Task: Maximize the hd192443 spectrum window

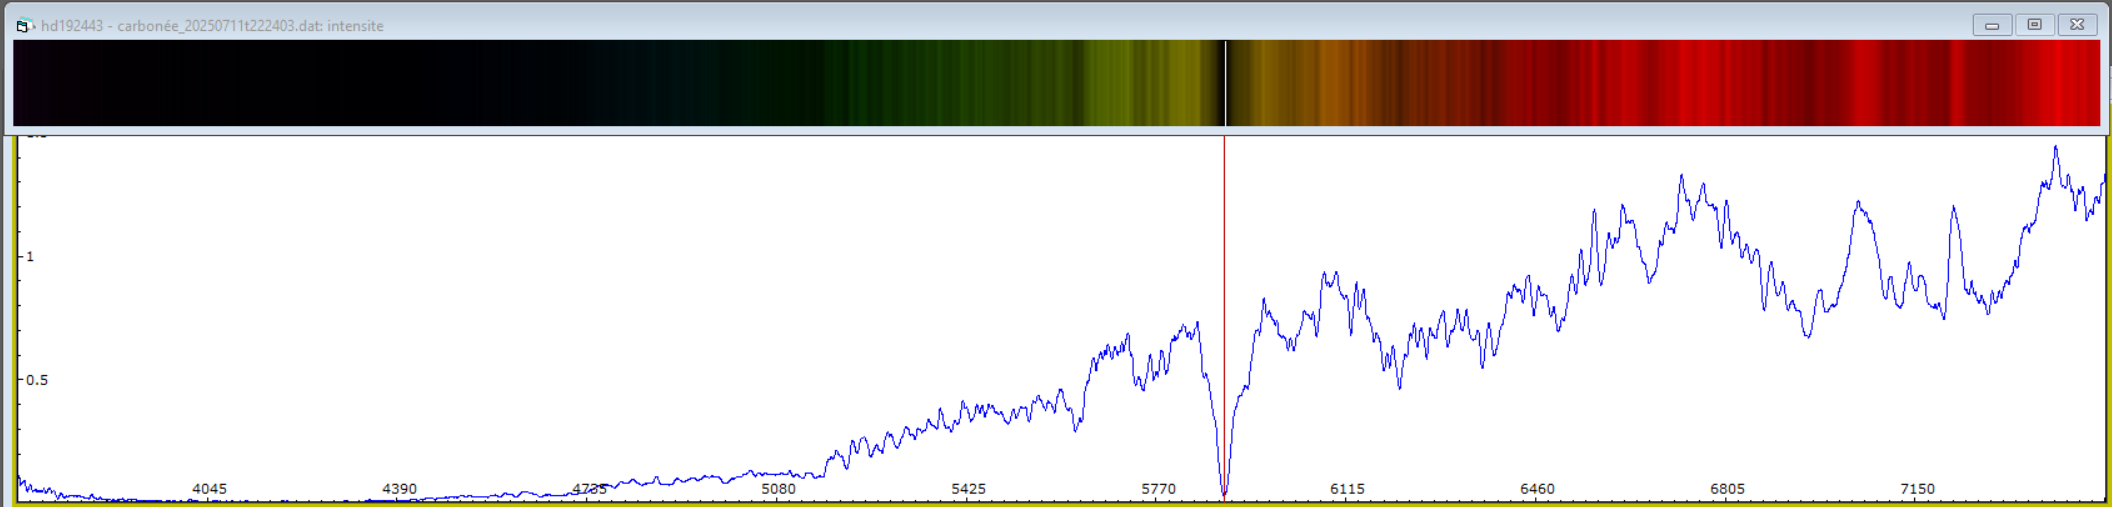Action: click(2034, 25)
